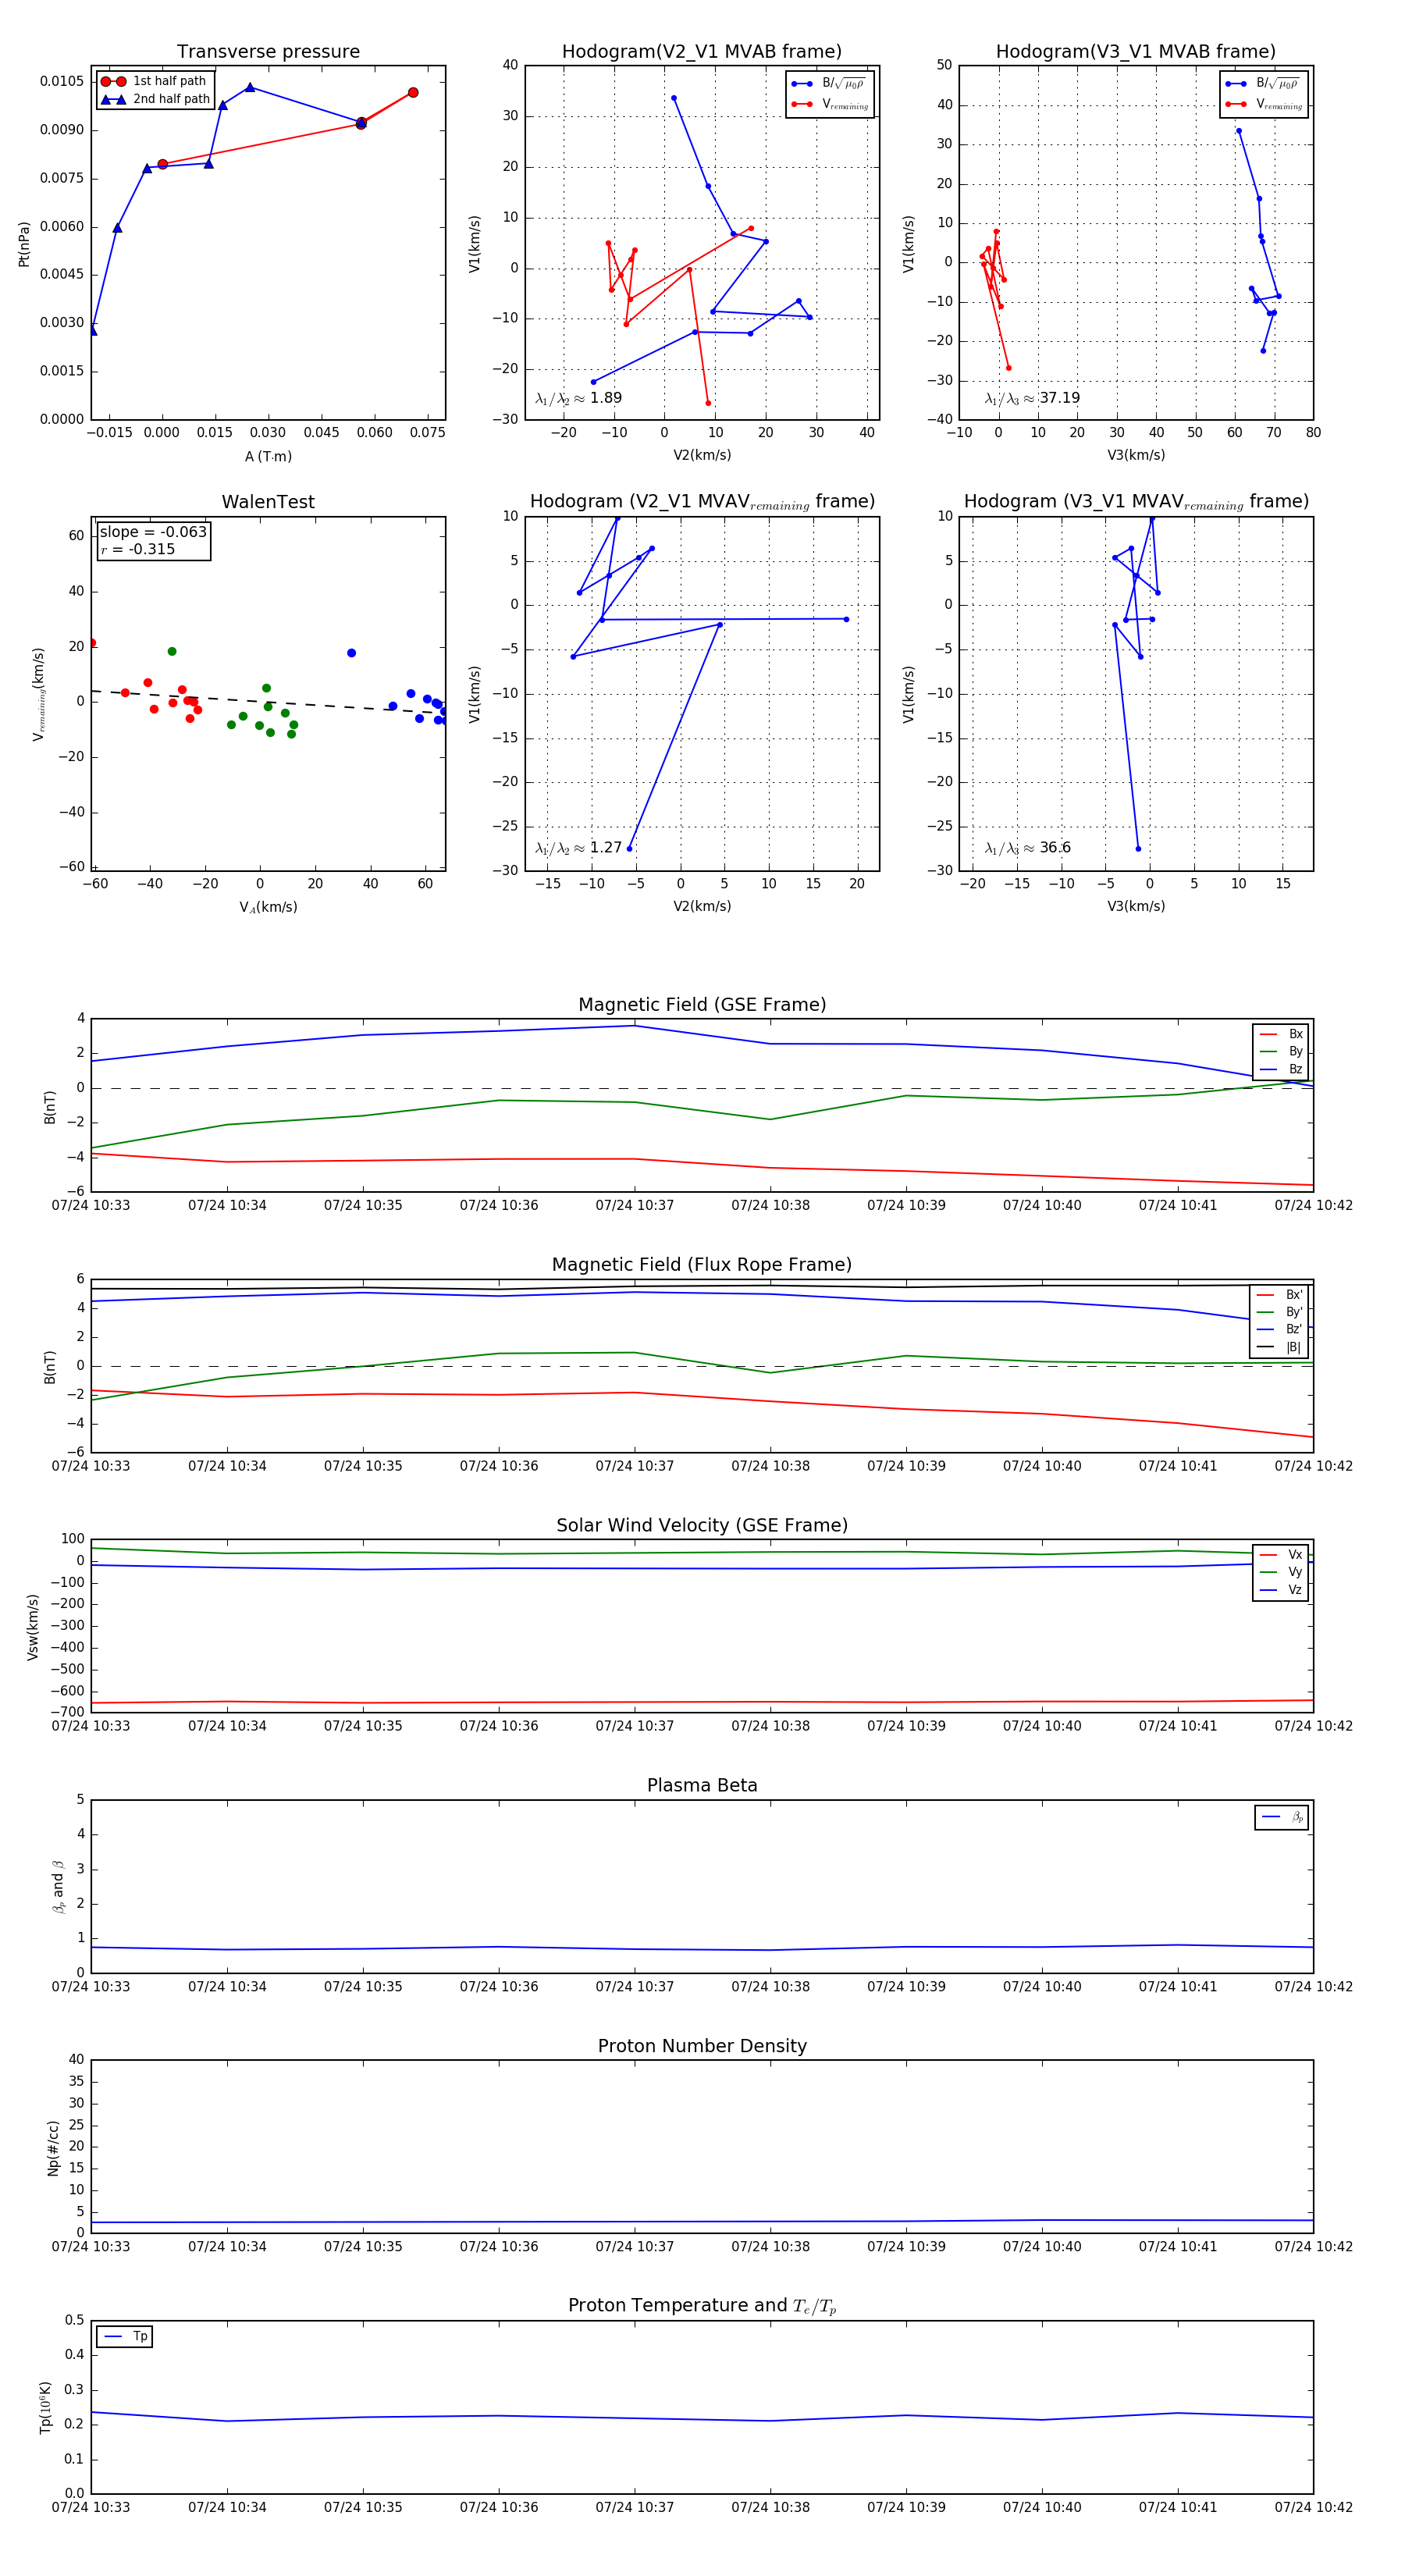
Task: Click the peak blue triangle in Transverse pressure
Action: pyautogui.click(x=250, y=87)
